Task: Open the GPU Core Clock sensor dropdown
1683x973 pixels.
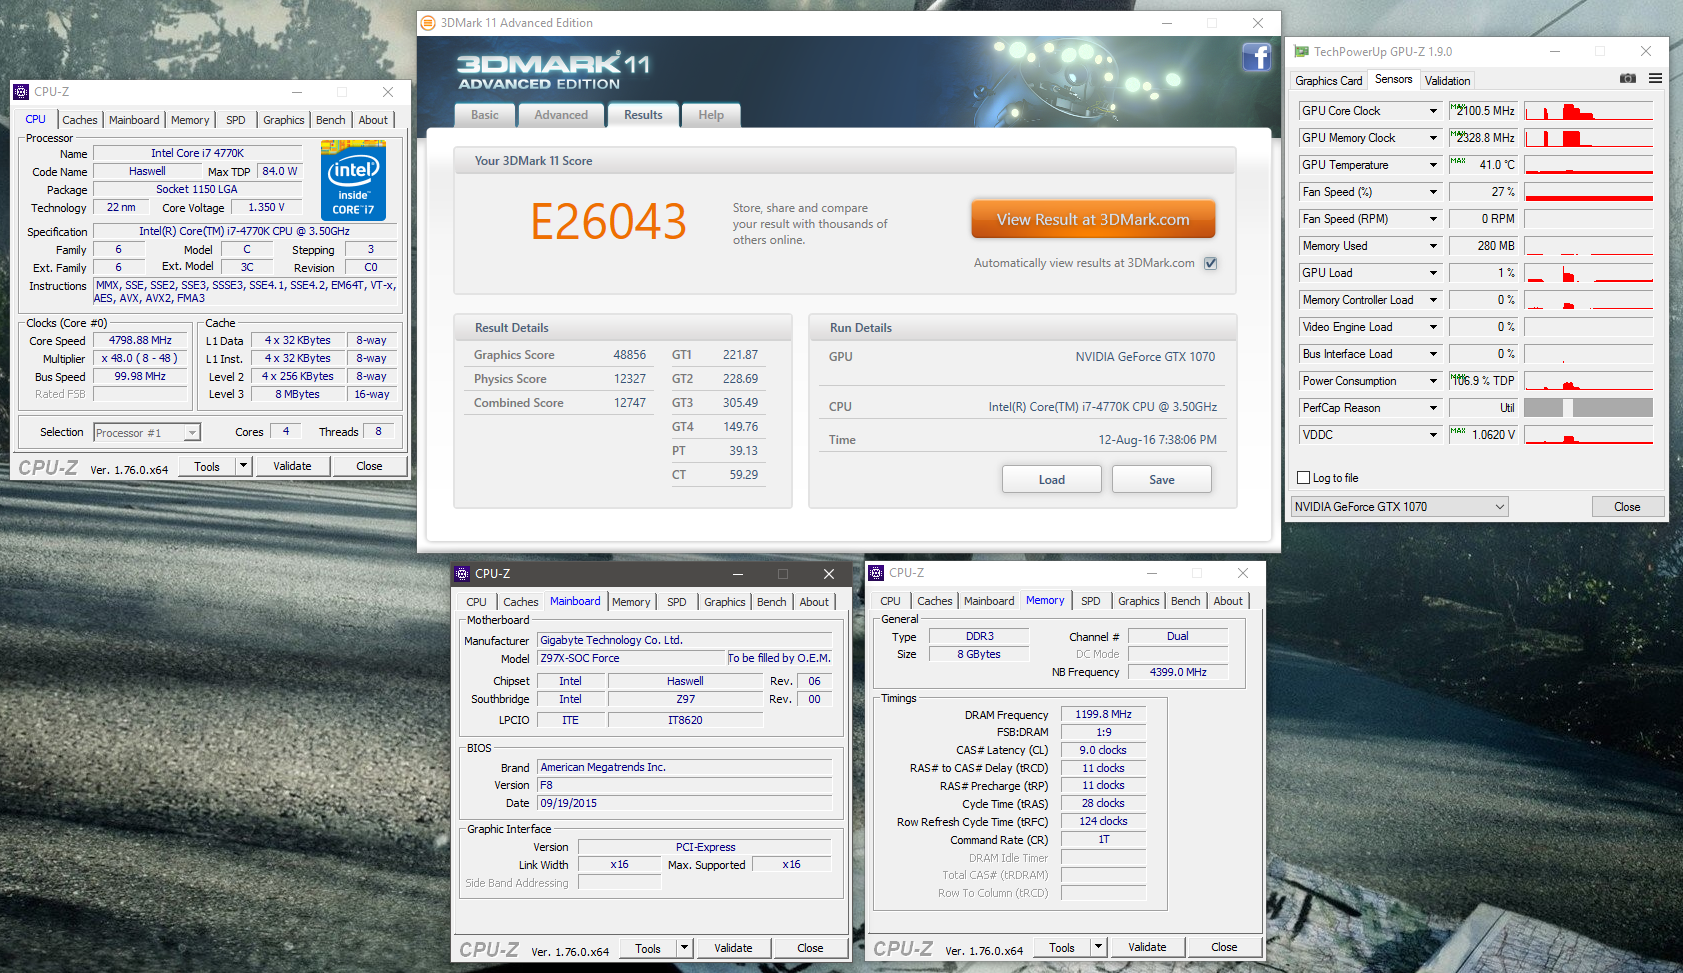Action: (1433, 111)
